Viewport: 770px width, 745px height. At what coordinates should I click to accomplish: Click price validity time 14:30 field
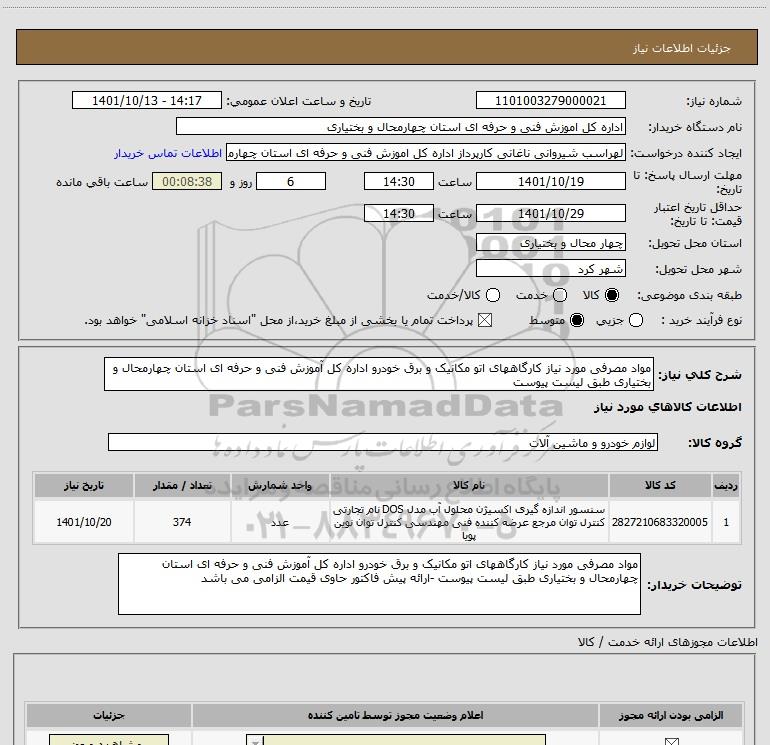pyautogui.click(x=399, y=213)
